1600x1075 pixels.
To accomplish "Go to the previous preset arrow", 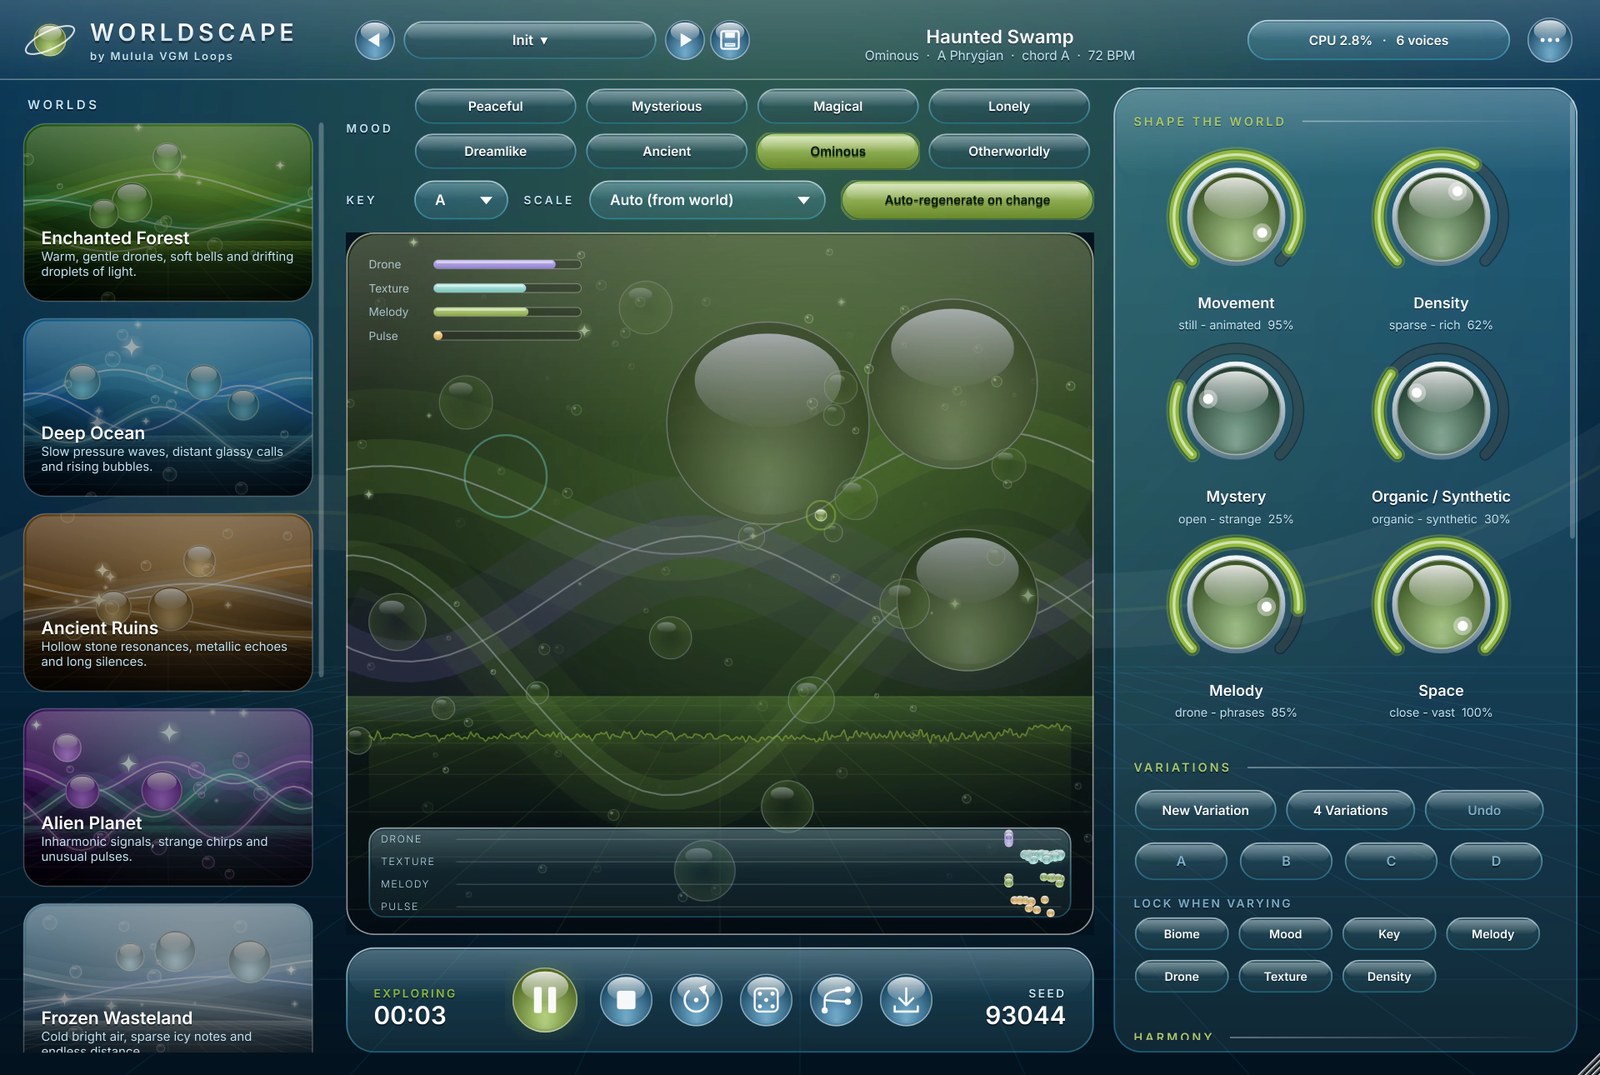I will pyautogui.click(x=375, y=40).
